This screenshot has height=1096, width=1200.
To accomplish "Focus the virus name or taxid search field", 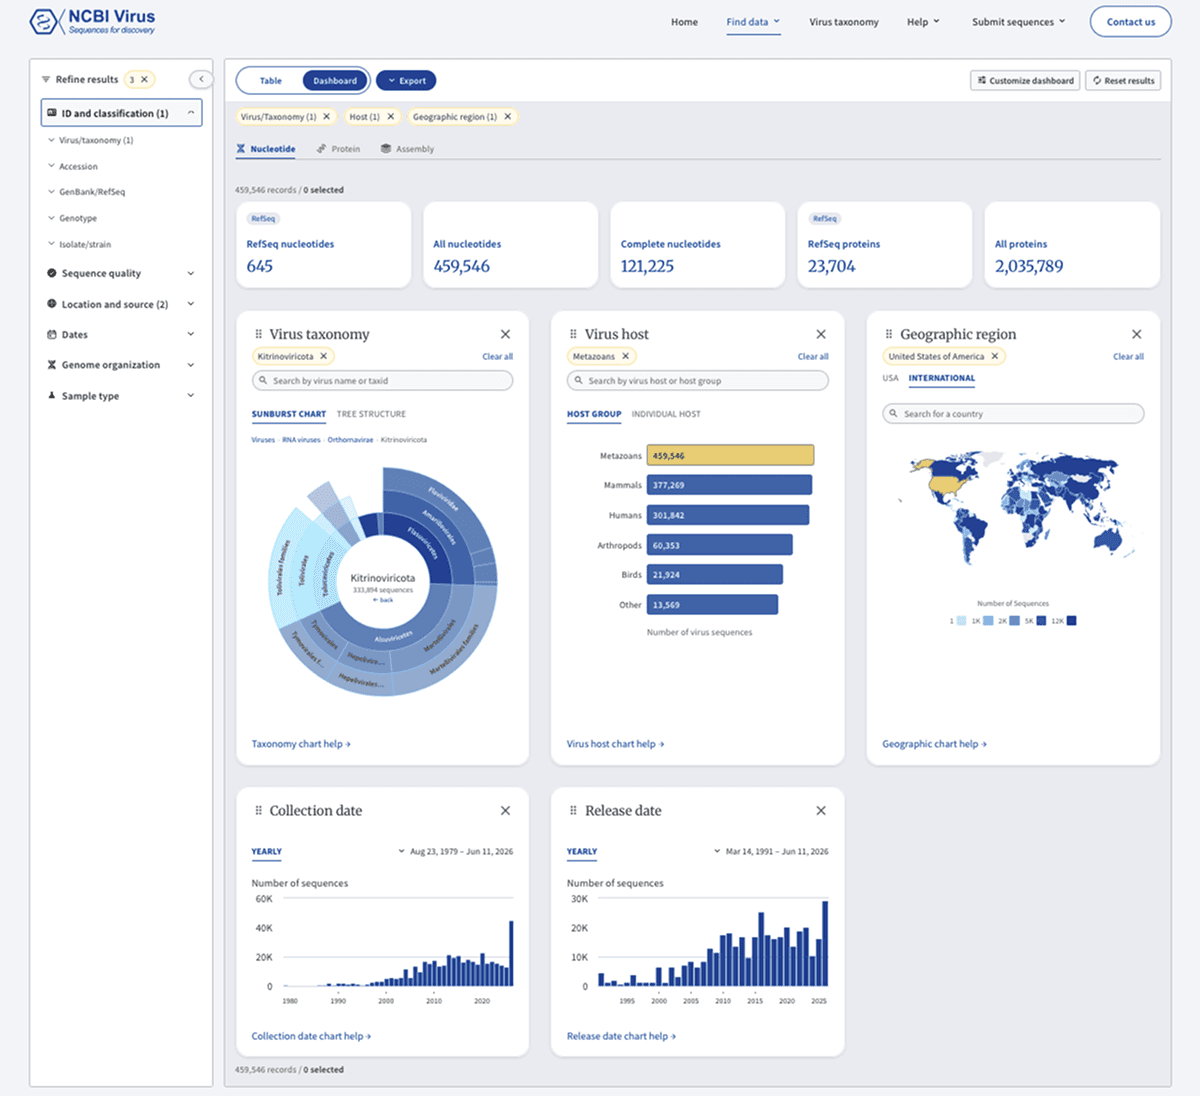I will [x=382, y=381].
